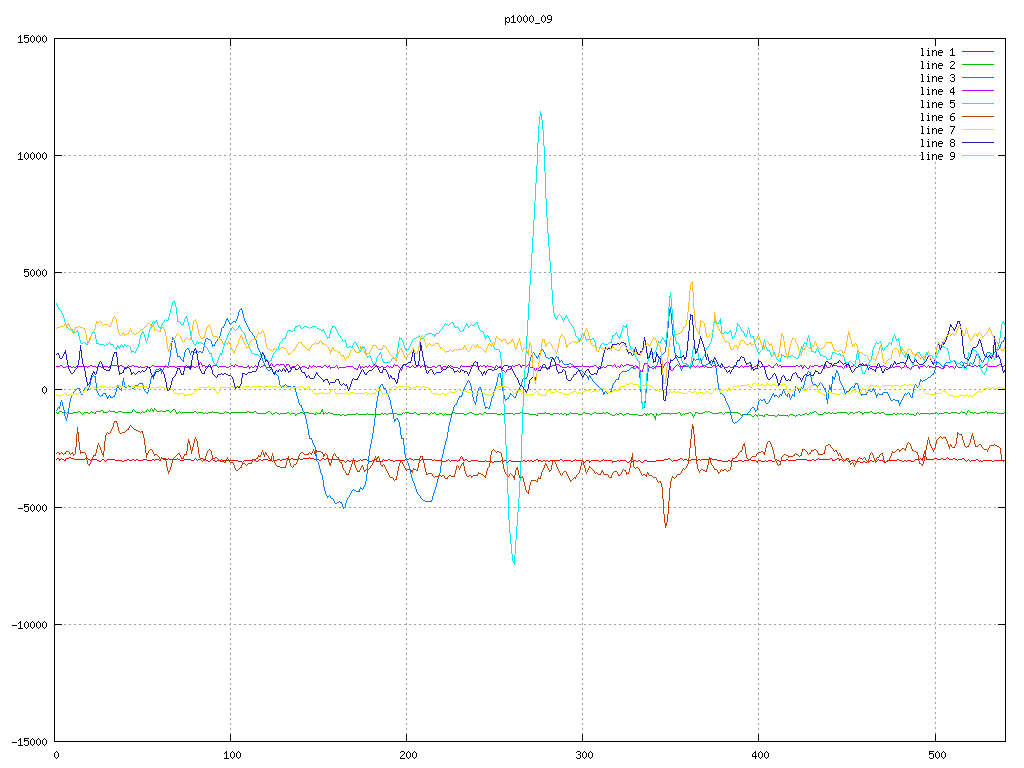Image resolution: width=1024 pixels, height=768 pixels.
Task: Click the "line 1" legend label
Action: [x=937, y=52]
